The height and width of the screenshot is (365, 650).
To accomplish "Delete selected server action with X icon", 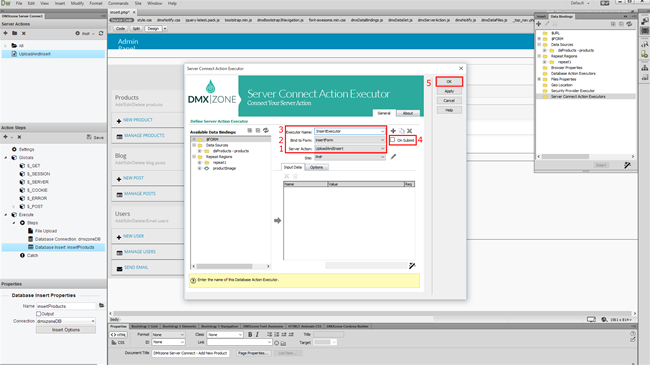I will click(24, 33).
